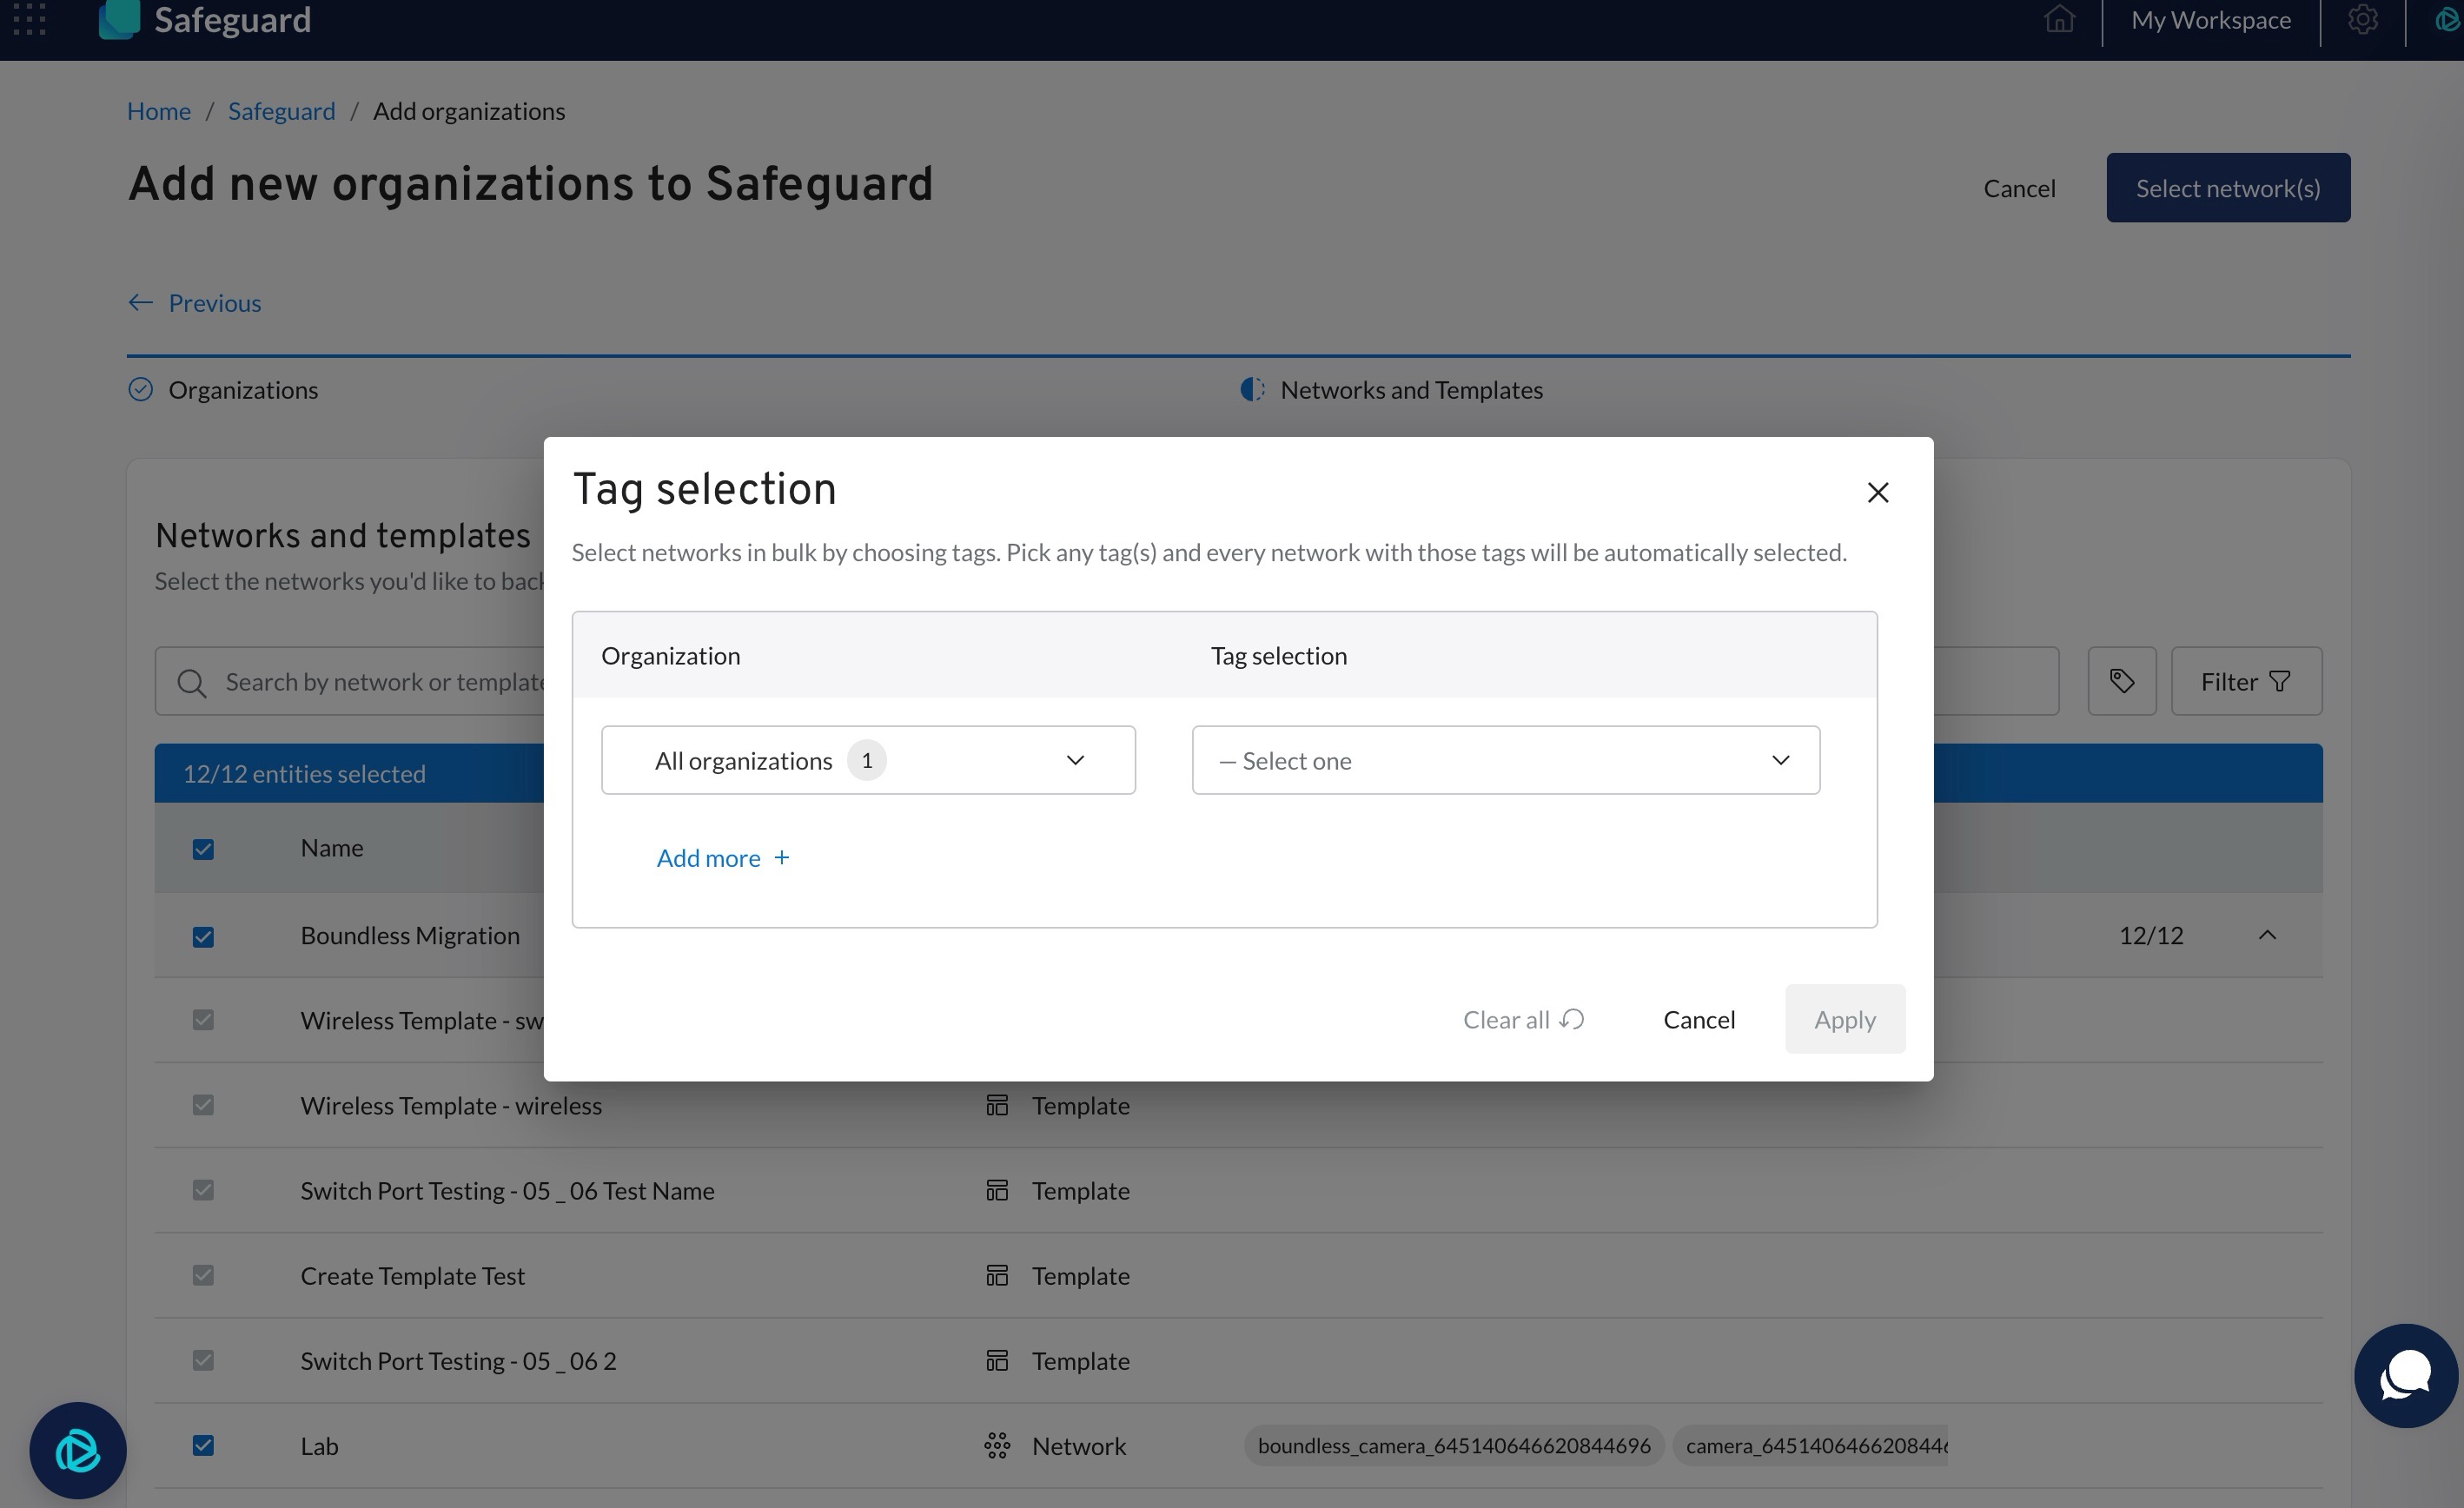2464x1508 pixels.
Task: Open the tag filter icon button
Action: coord(2121,681)
